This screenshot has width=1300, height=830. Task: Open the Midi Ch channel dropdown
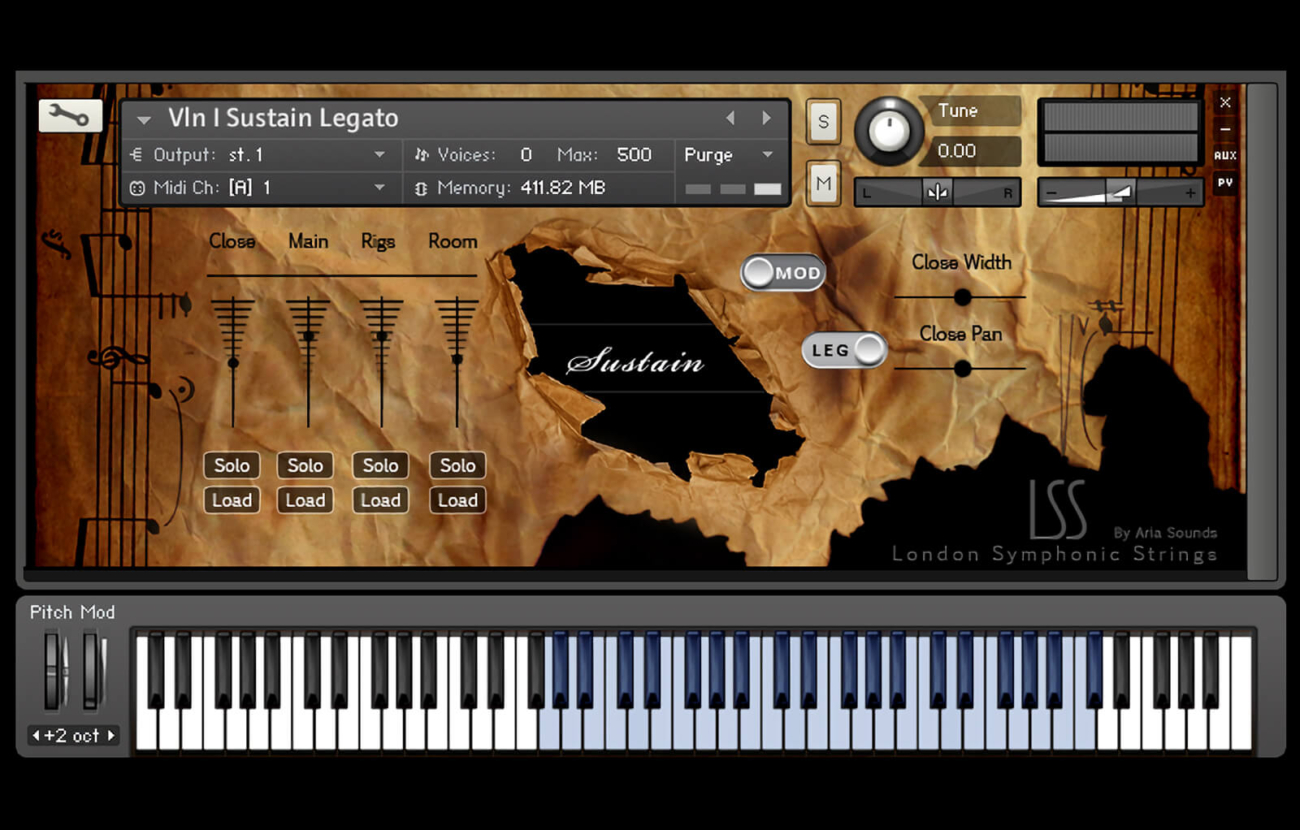coord(379,188)
